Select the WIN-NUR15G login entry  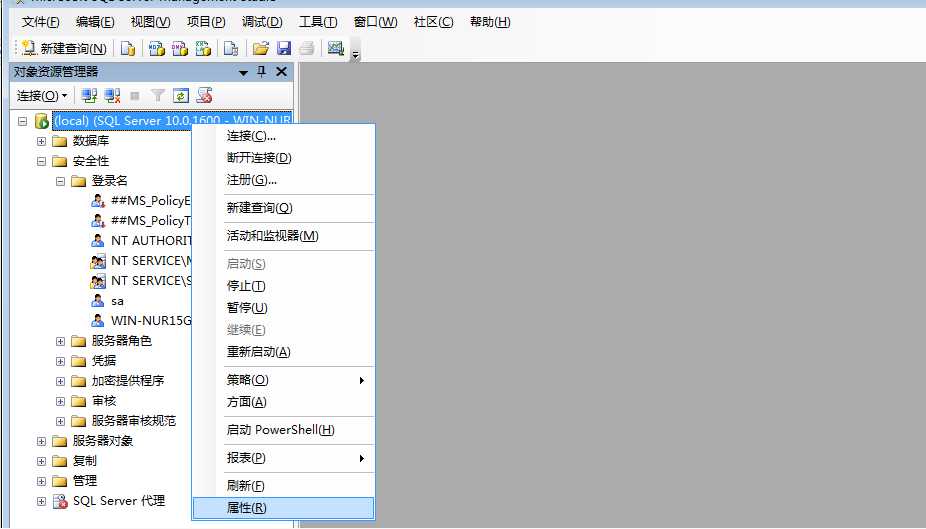(x=151, y=321)
